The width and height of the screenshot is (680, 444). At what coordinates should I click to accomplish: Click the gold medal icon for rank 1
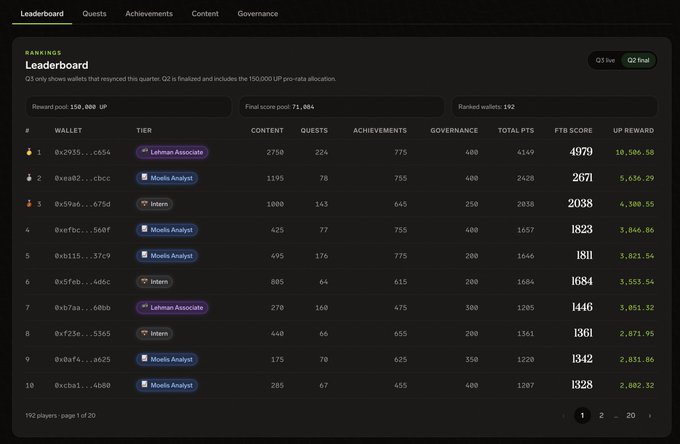click(29, 152)
